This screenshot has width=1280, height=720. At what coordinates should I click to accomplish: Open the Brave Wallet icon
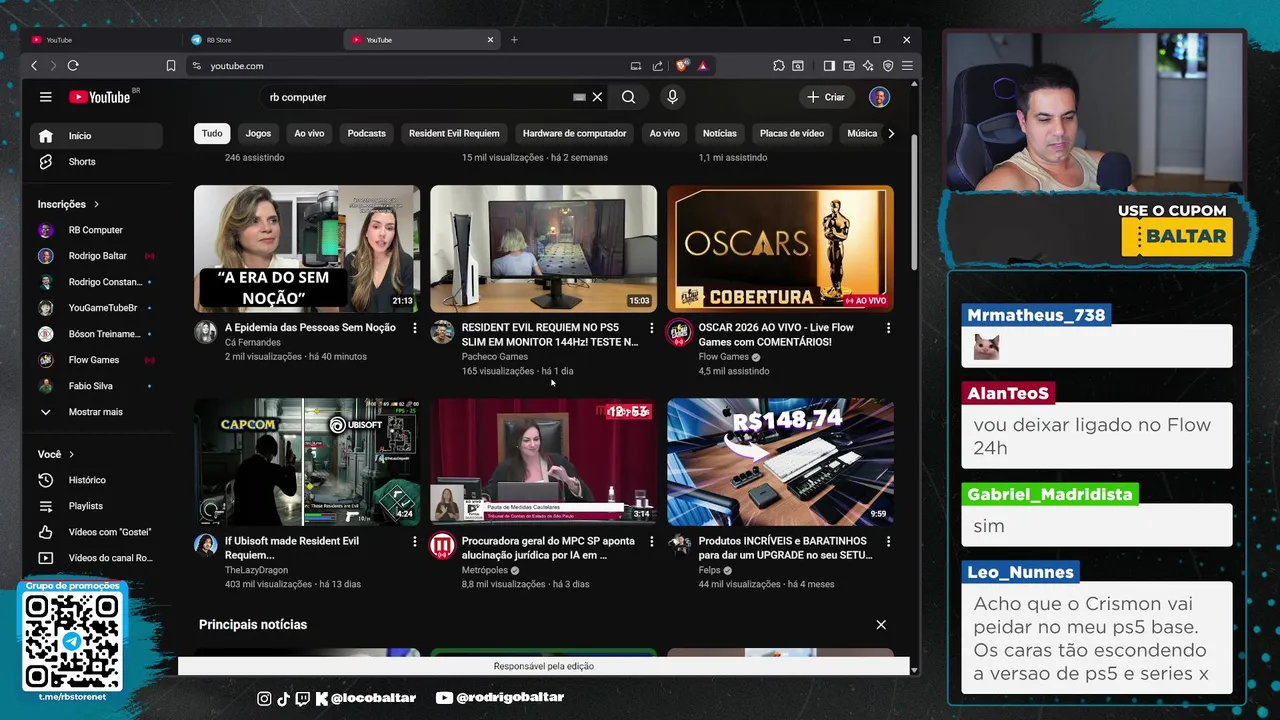pyautogui.click(x=849, y=66)
